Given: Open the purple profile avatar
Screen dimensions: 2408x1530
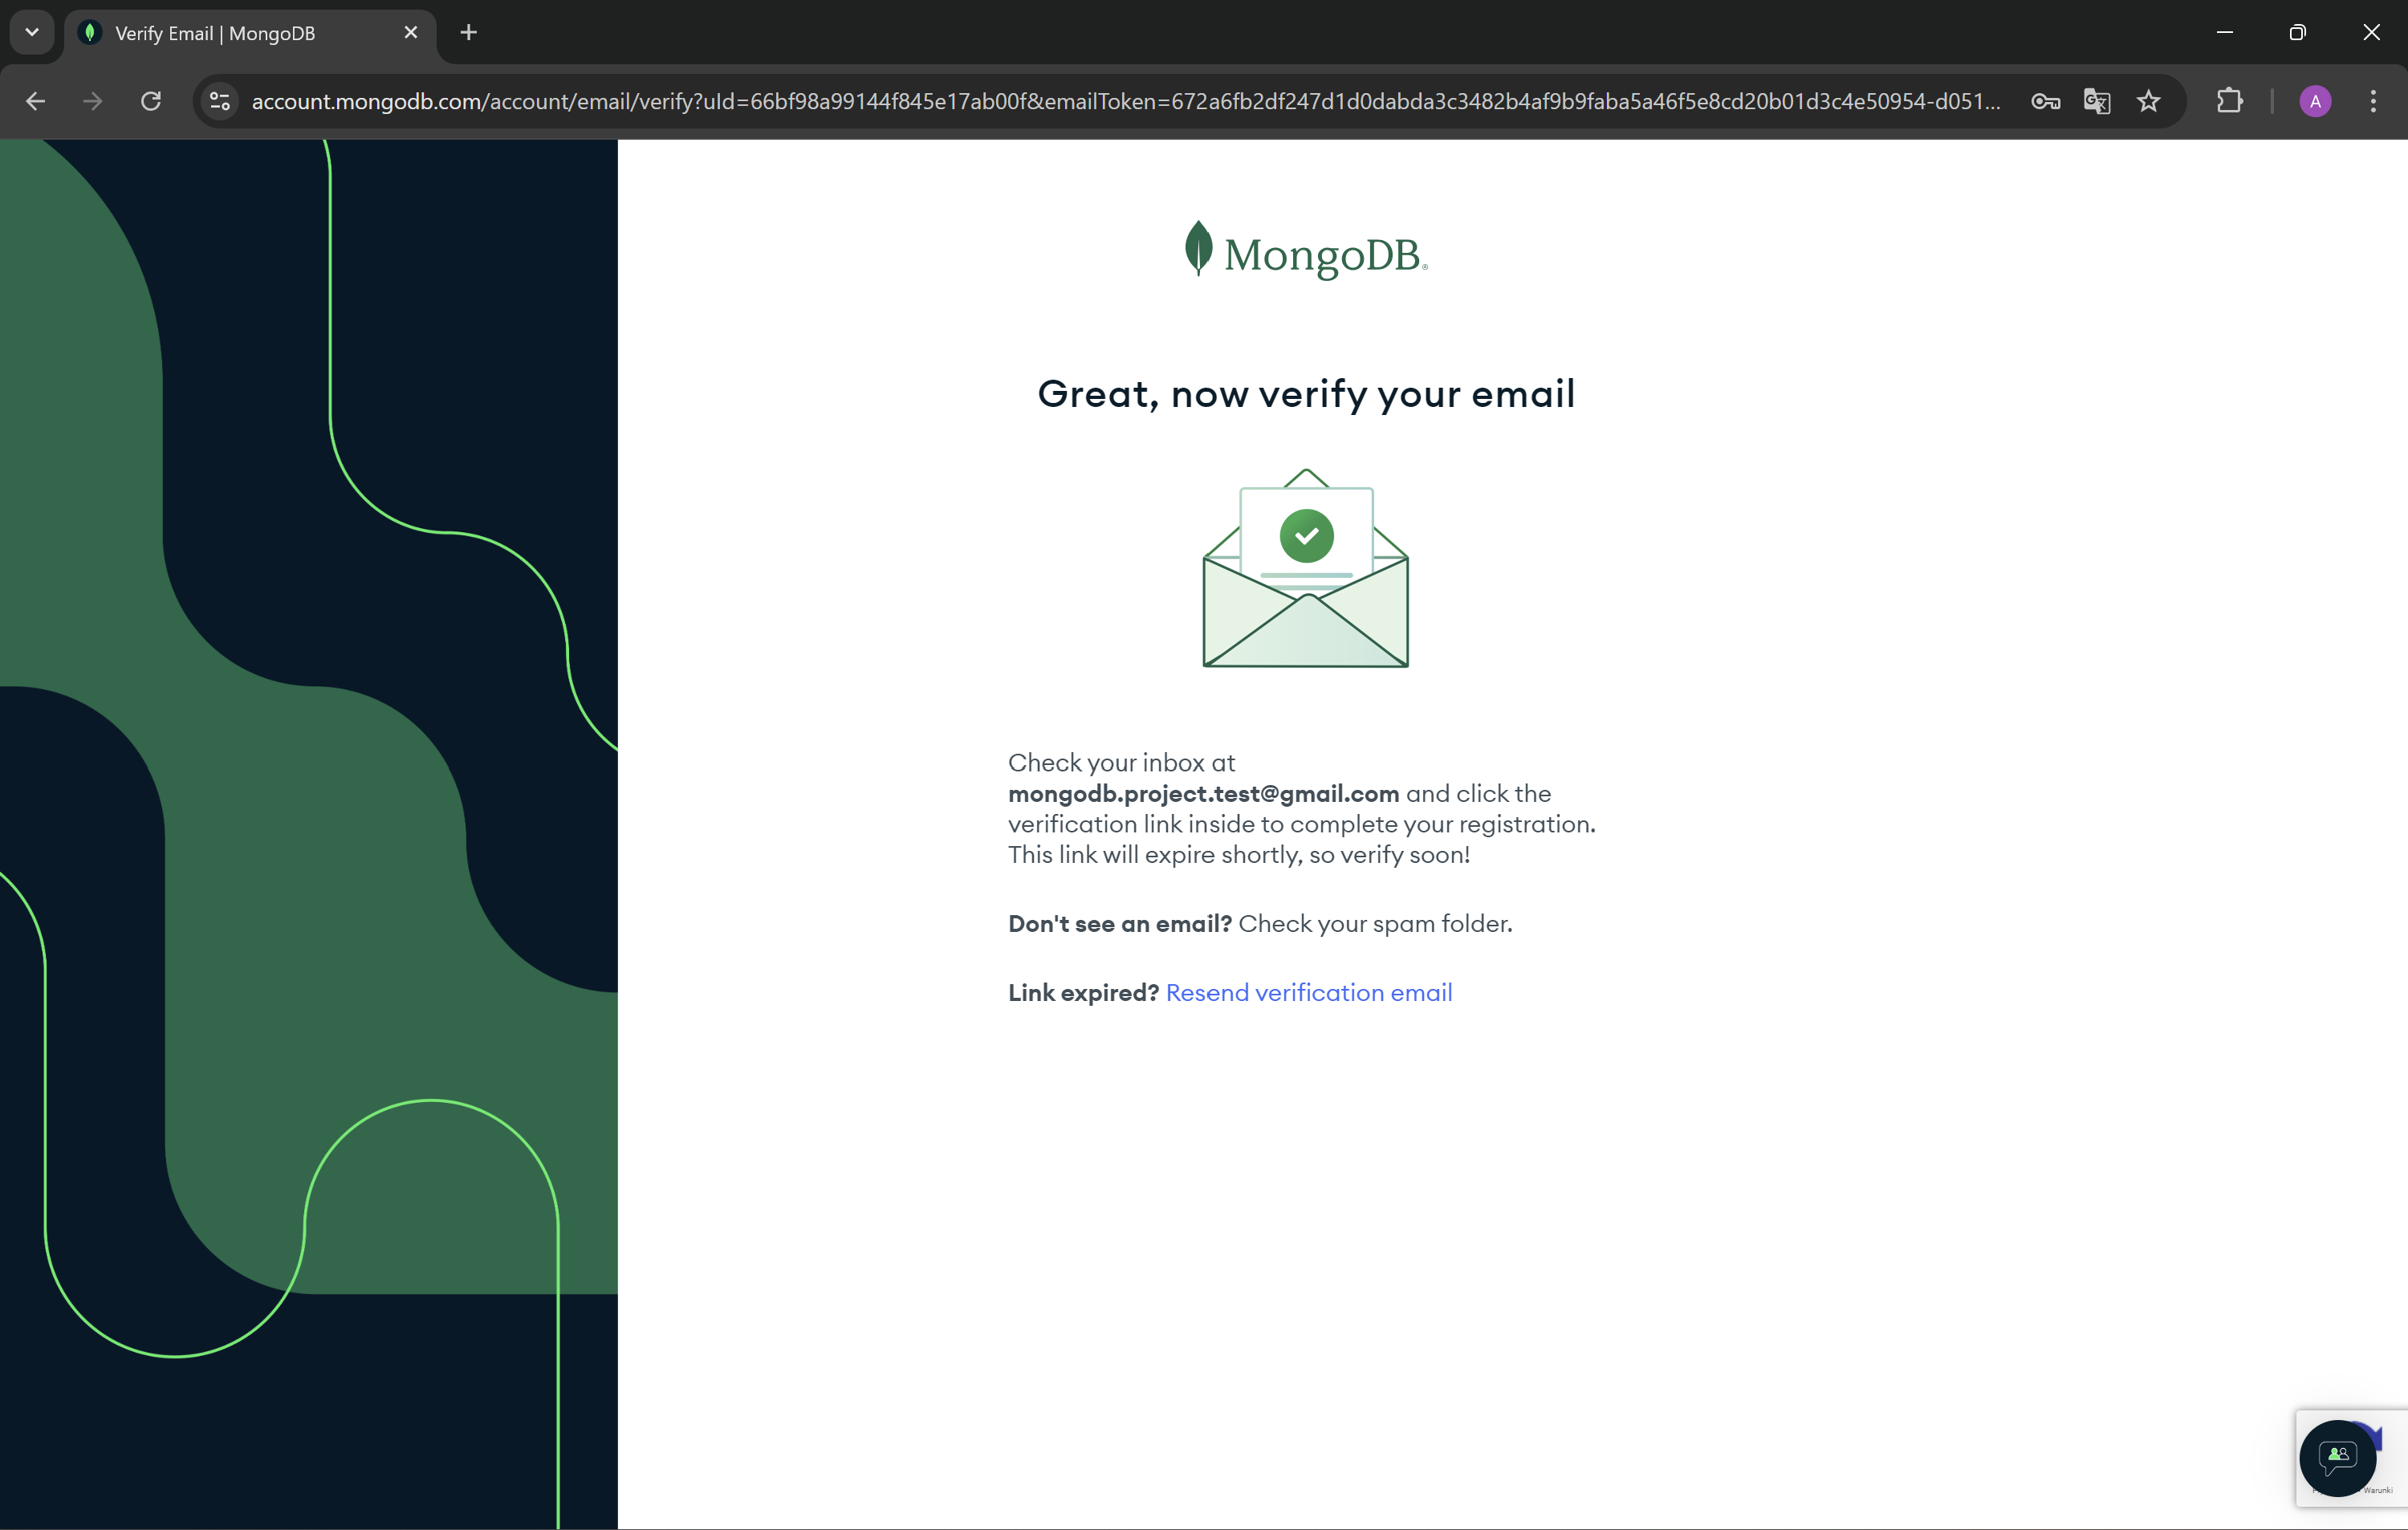Looking at the screenshot, I should coord(2315,101).
